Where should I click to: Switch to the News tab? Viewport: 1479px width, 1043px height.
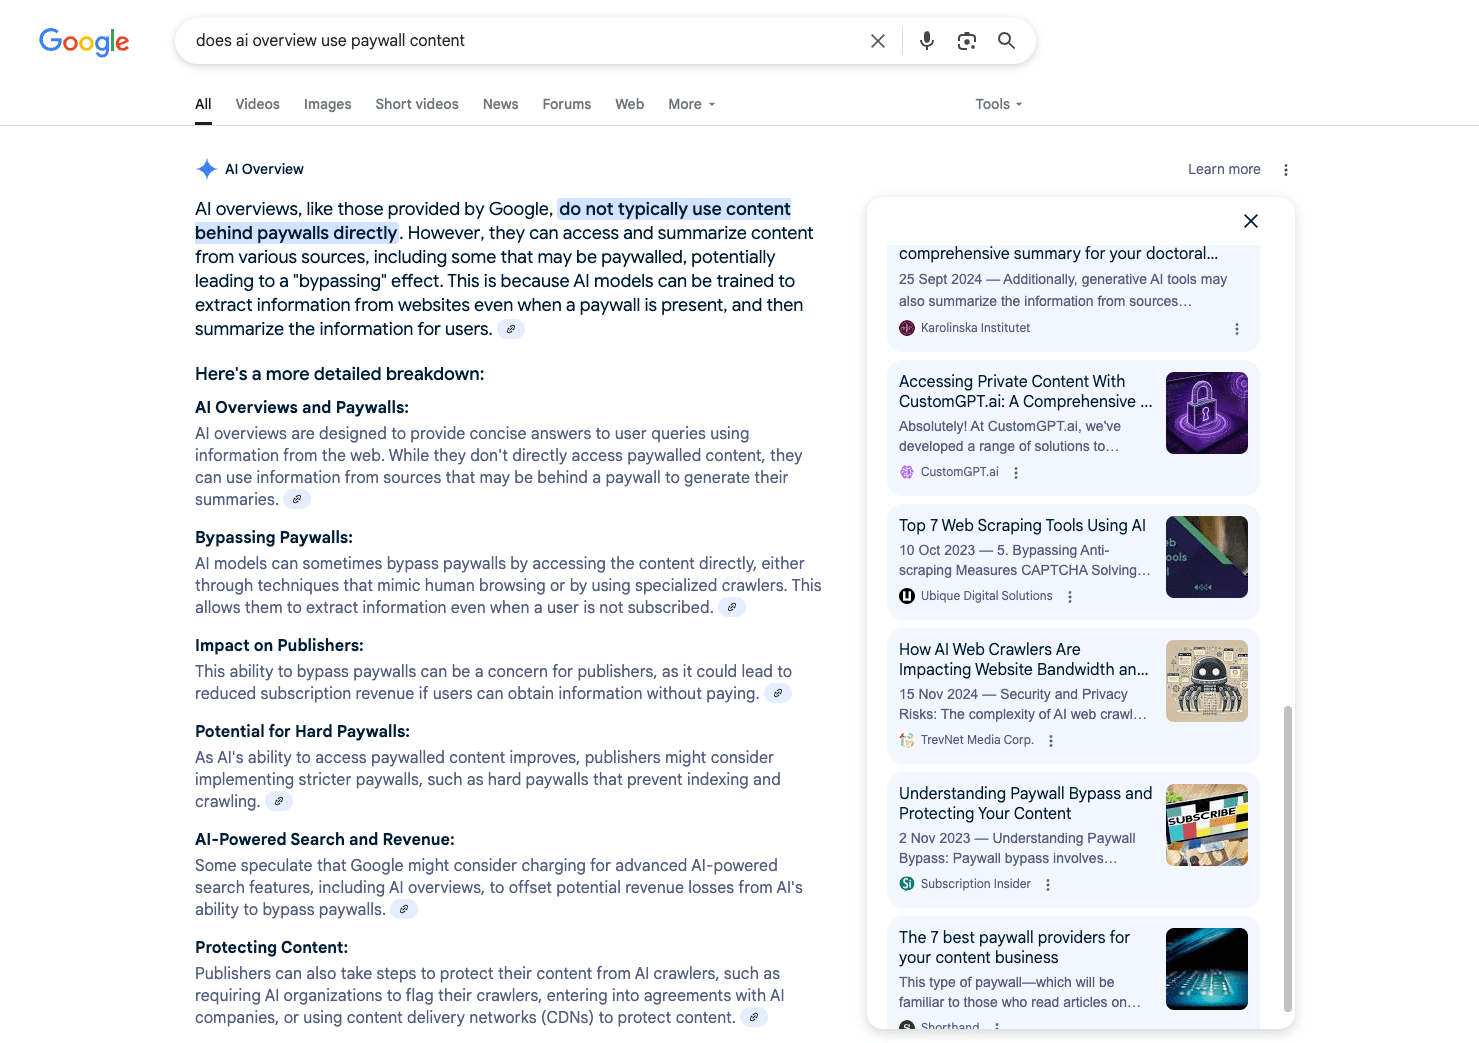(x=500, y=104)
